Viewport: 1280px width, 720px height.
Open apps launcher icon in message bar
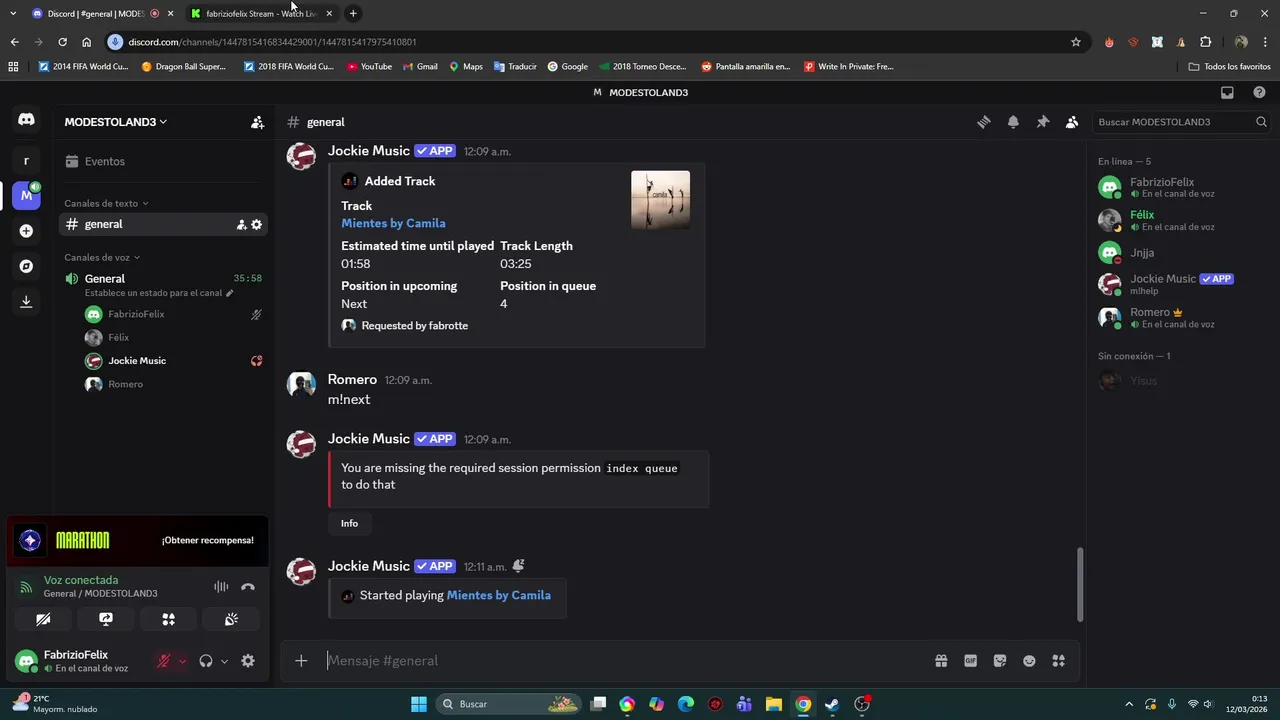(x=1058, y=661)
